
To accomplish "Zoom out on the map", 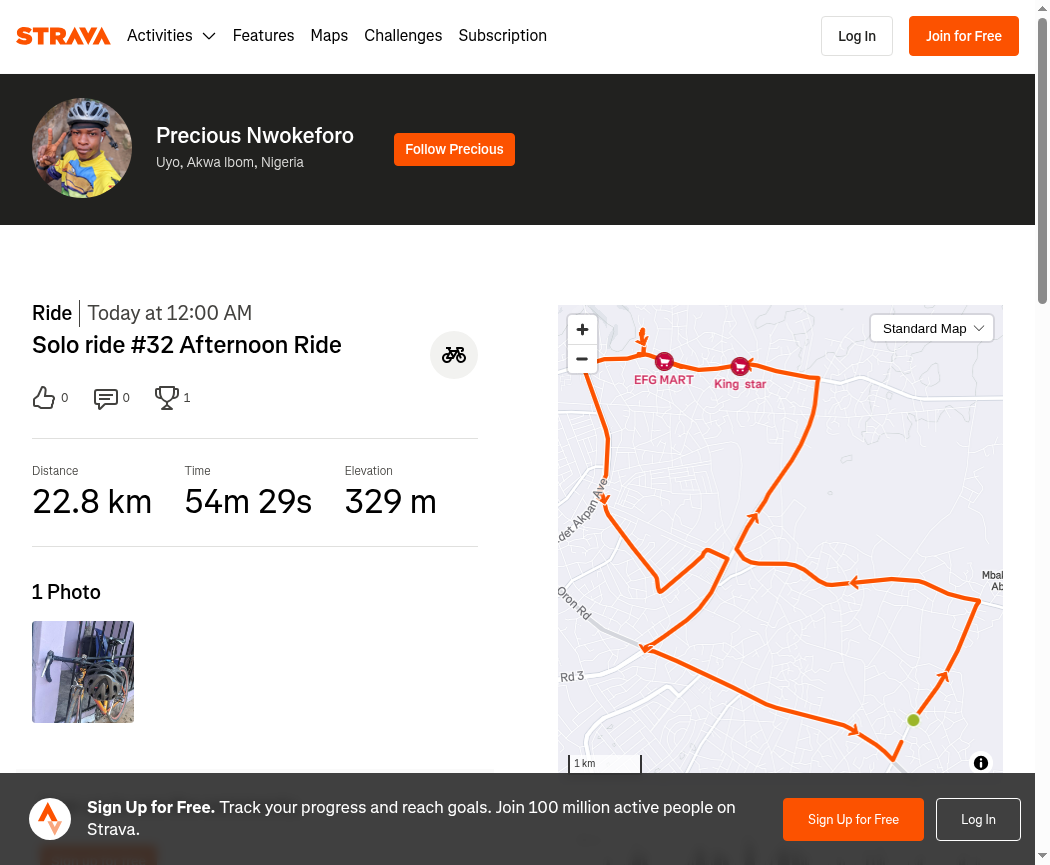I will [582, 359].
